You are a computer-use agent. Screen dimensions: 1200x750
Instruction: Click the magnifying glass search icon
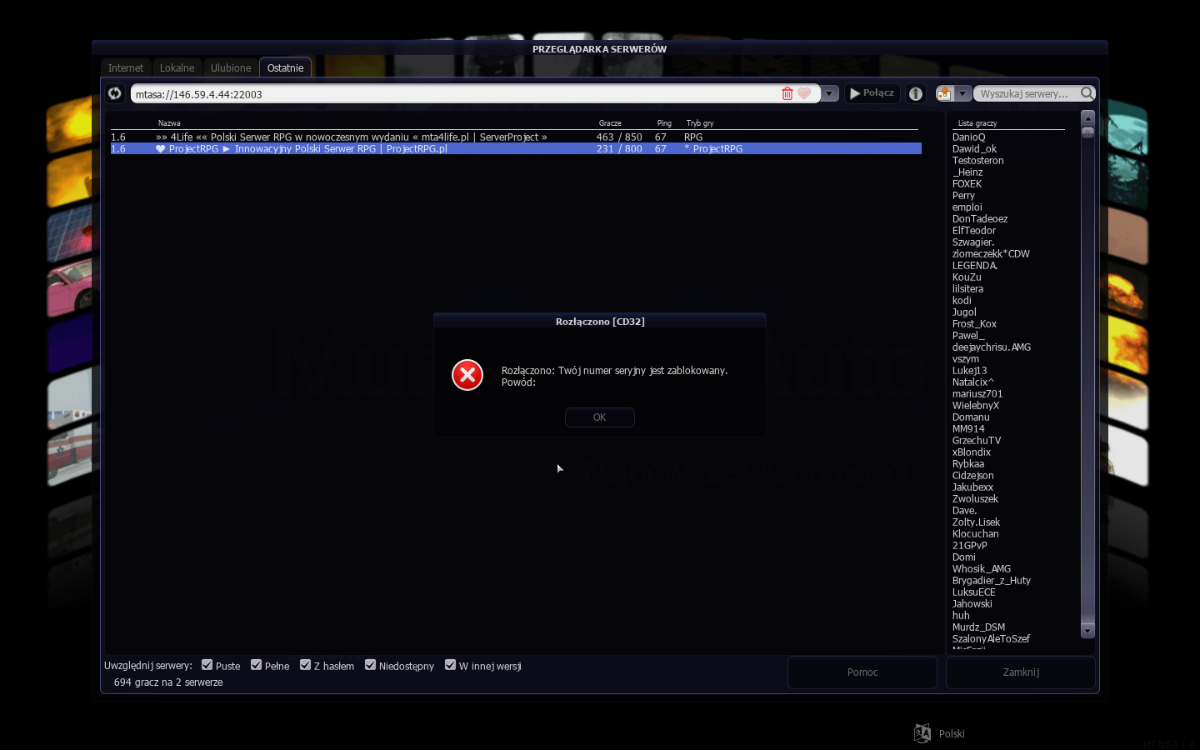1086,94
